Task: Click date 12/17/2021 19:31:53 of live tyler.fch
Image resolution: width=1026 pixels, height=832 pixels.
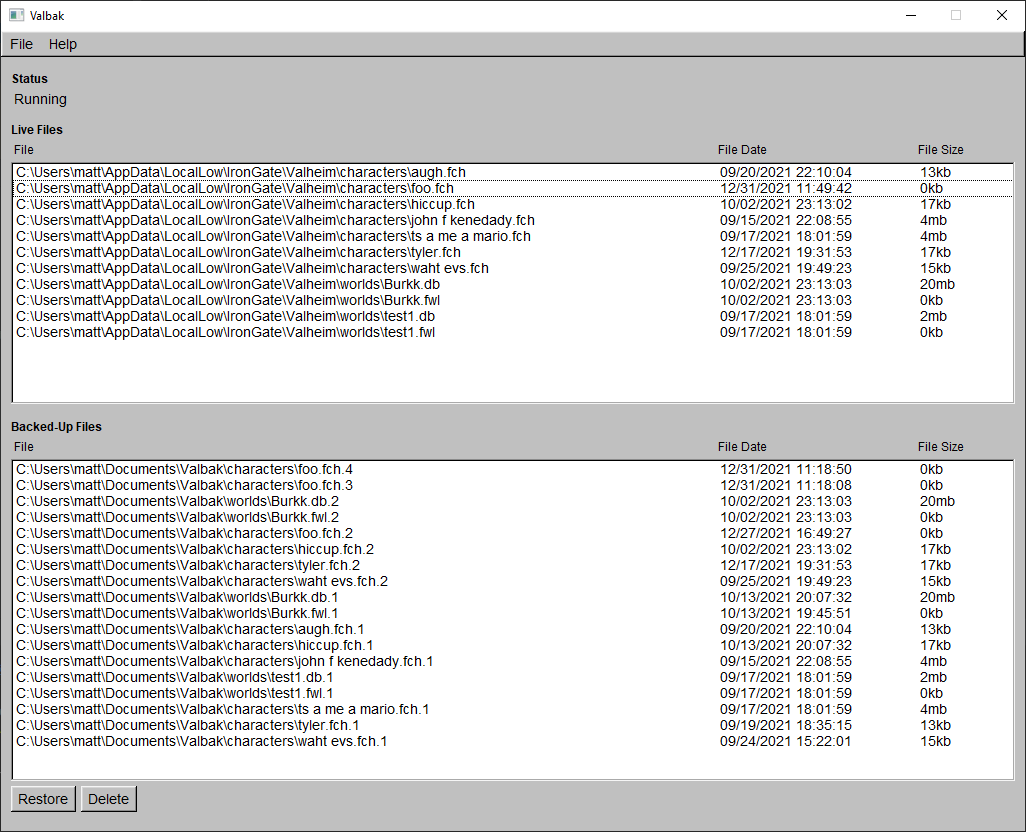Action: (786, 252)
